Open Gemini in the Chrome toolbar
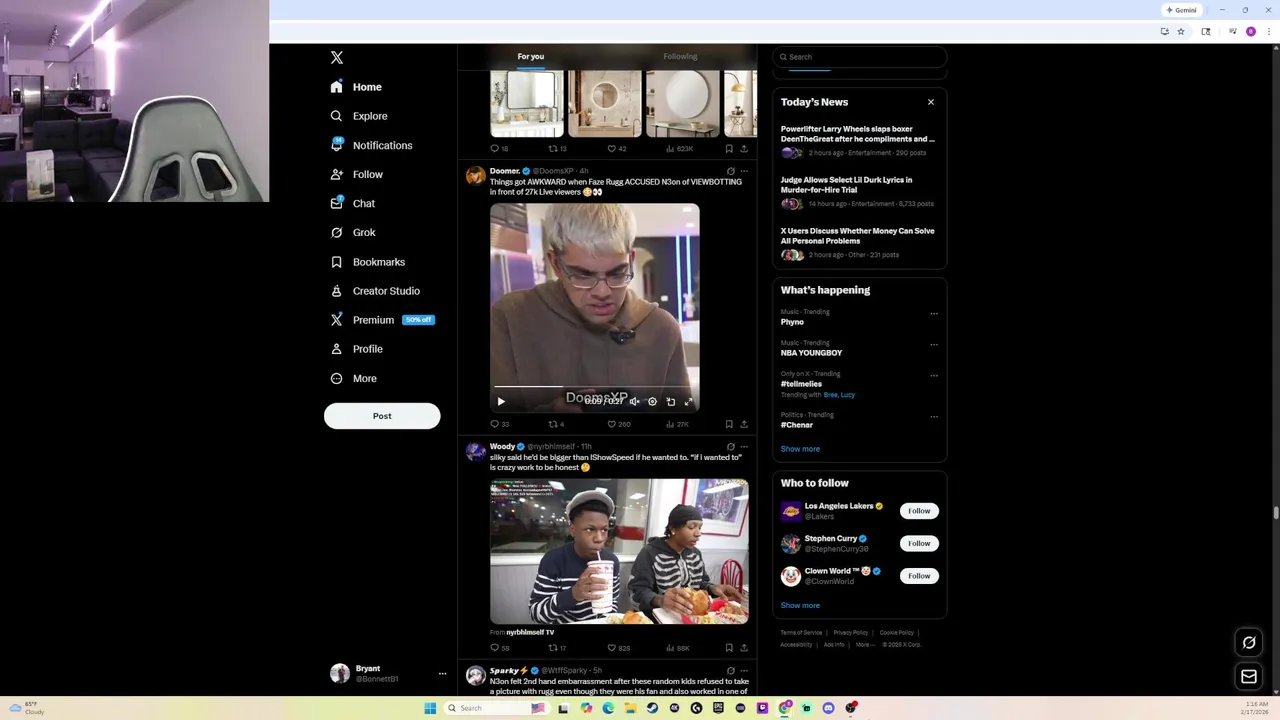This screenshot has height=720, width=1280. point(1181,10)
